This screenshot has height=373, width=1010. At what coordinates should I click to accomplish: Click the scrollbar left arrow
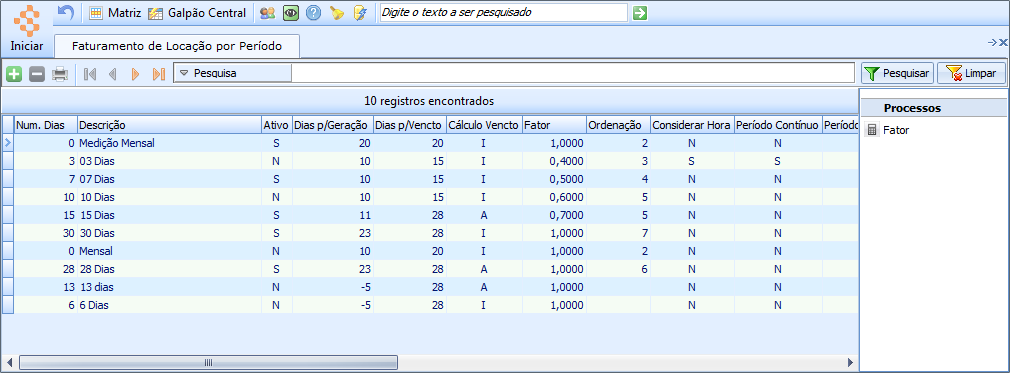click(9, 363)
